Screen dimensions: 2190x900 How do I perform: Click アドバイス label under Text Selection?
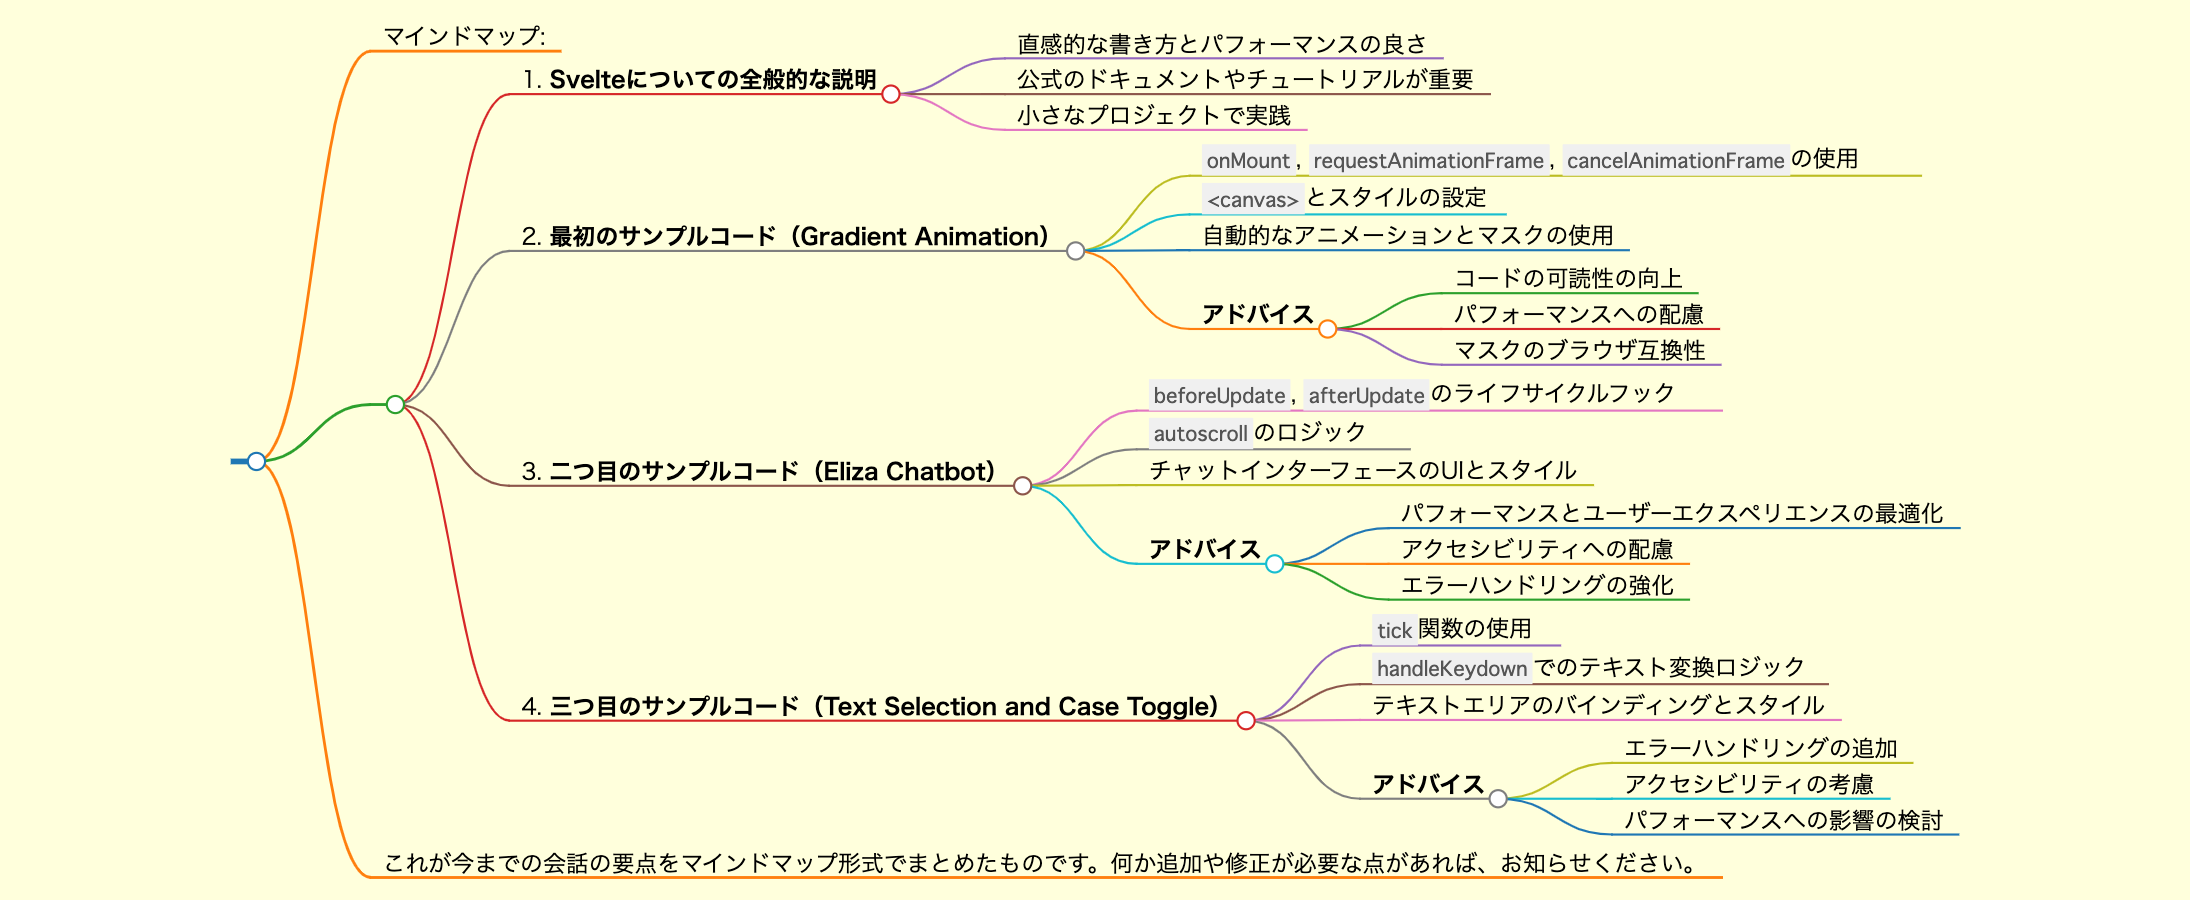point(1427,784)
